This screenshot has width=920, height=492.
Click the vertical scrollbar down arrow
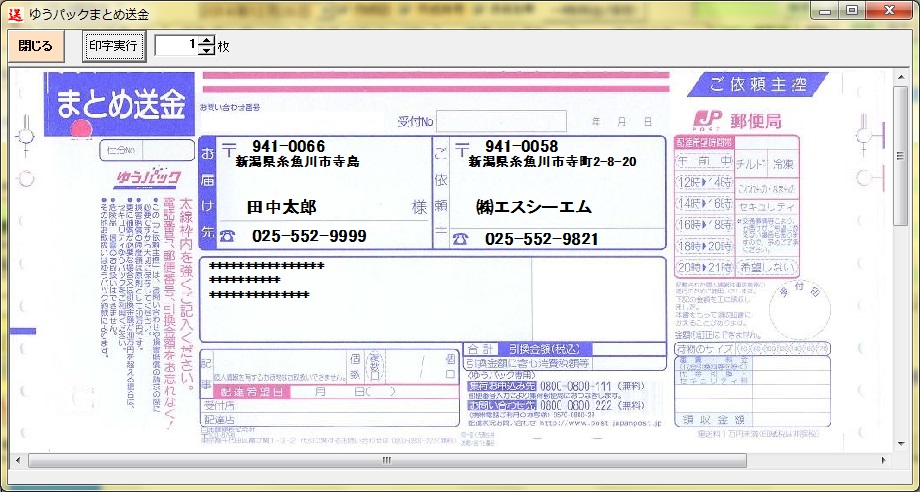coord(901,444)
